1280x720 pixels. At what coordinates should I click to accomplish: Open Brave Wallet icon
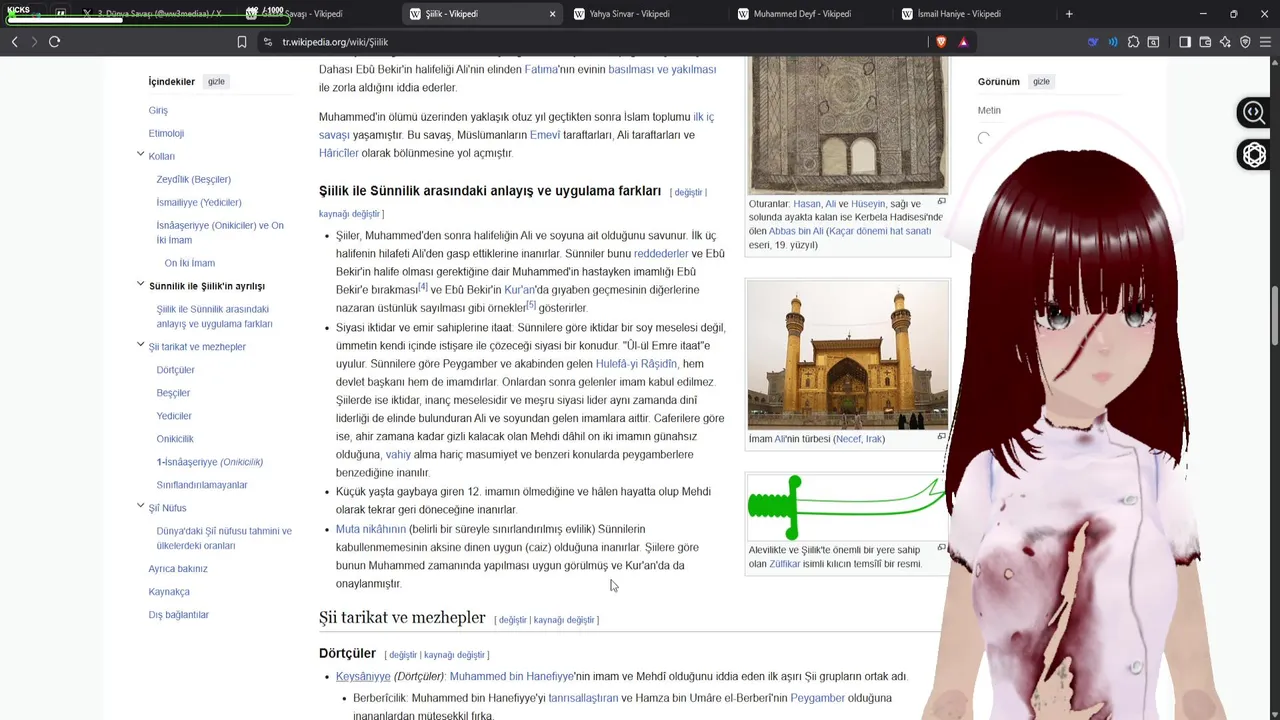tap(1205, 42)
